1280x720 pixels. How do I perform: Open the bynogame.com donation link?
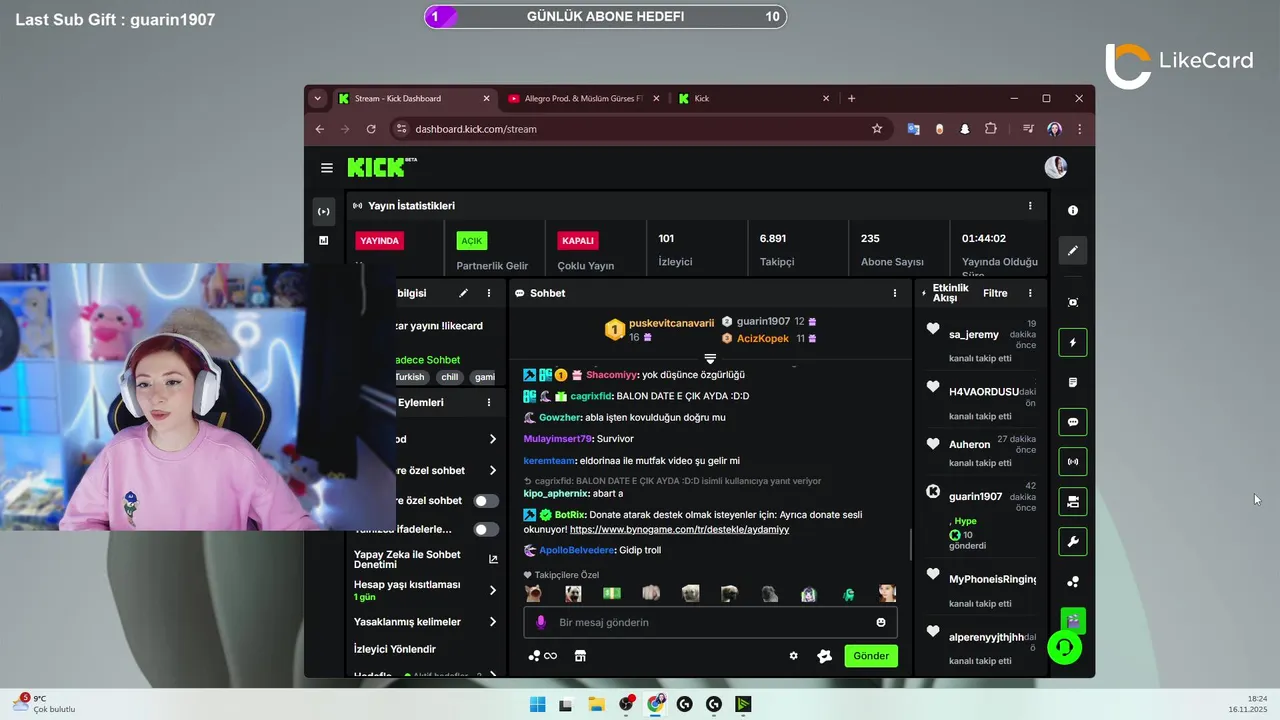click(x=679, y=529)
